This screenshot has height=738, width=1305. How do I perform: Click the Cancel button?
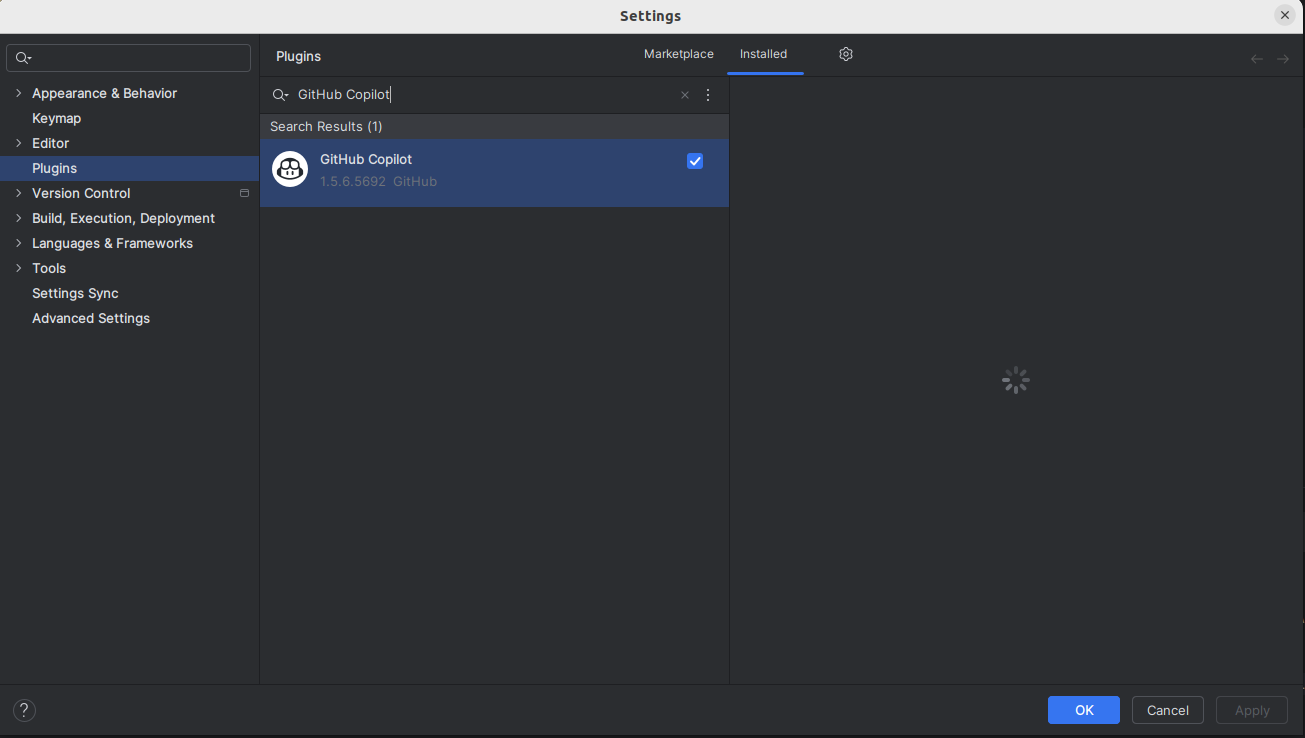coord(1168,710)
